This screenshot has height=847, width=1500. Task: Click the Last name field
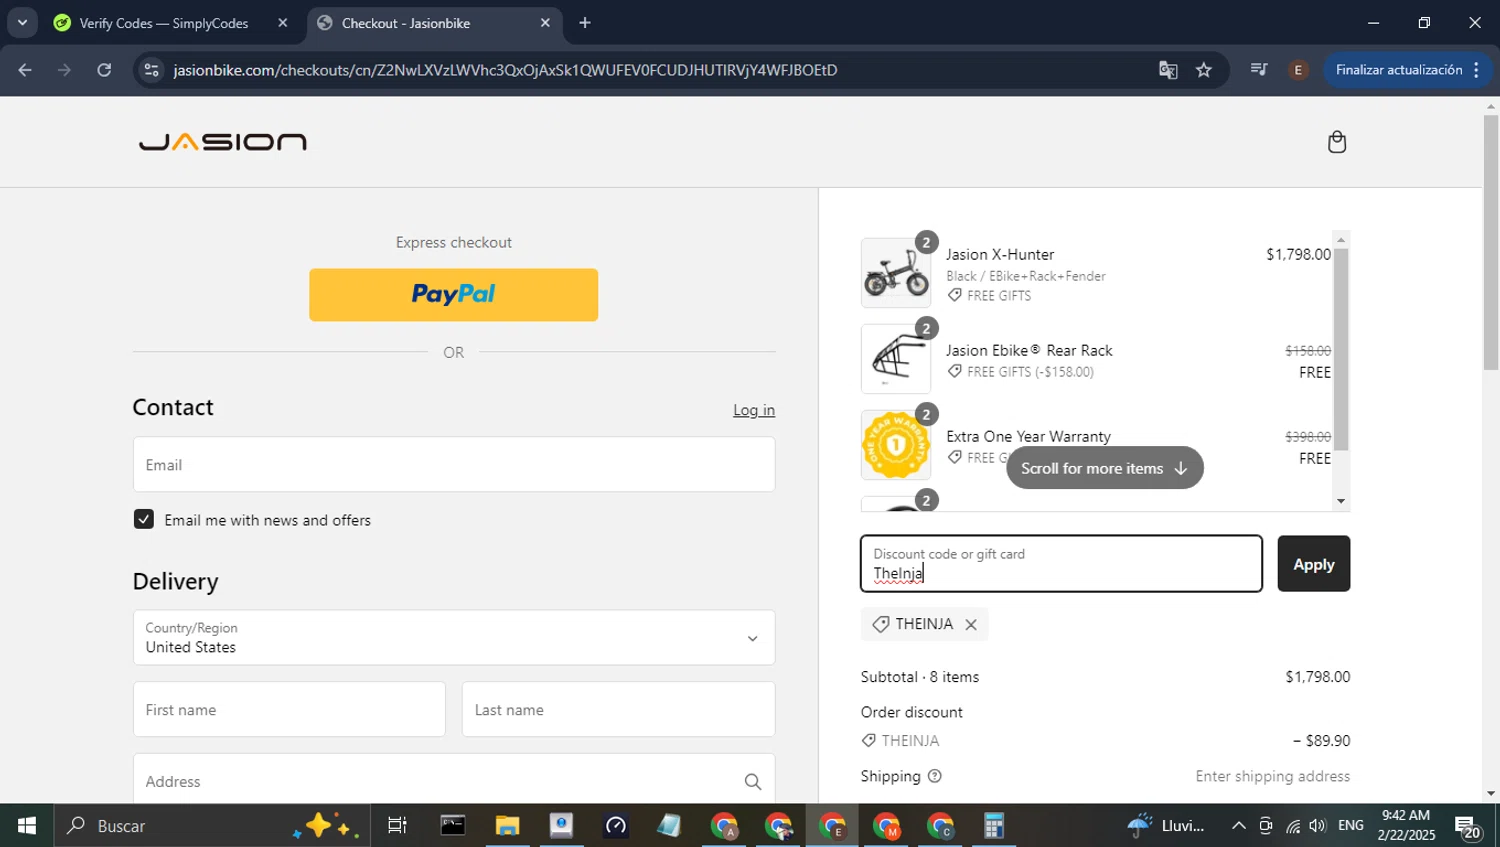pos(618,710)
